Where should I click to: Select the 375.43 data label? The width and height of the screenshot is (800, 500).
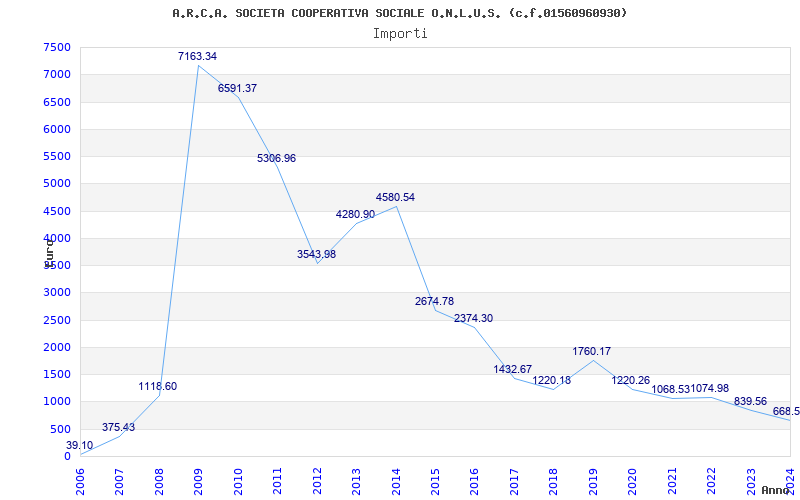pyautogui.click(x=118, y=428)
